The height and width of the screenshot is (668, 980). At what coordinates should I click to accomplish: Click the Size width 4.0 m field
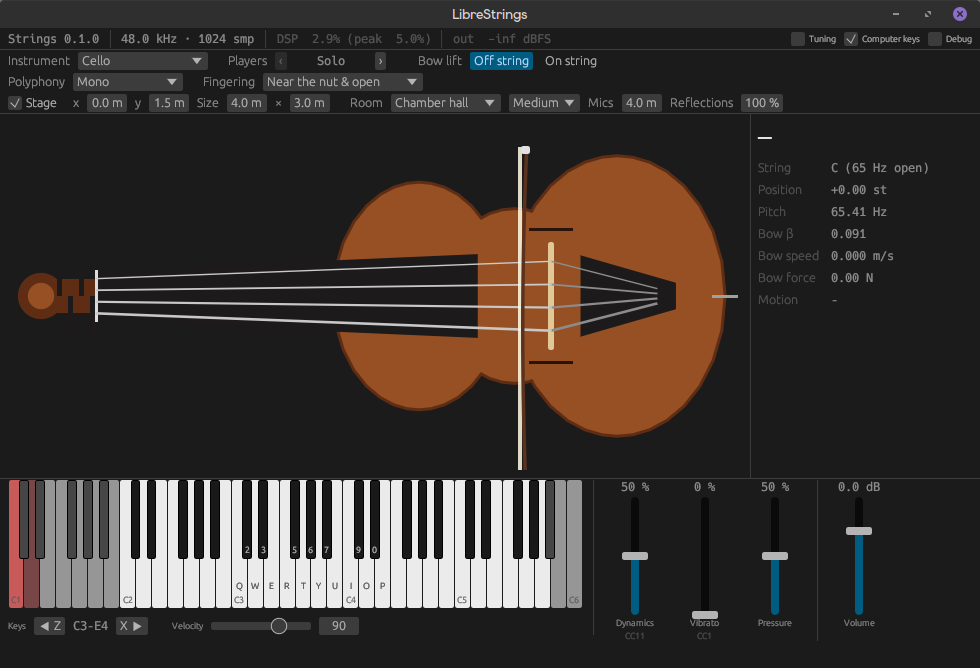pos(246,102)
